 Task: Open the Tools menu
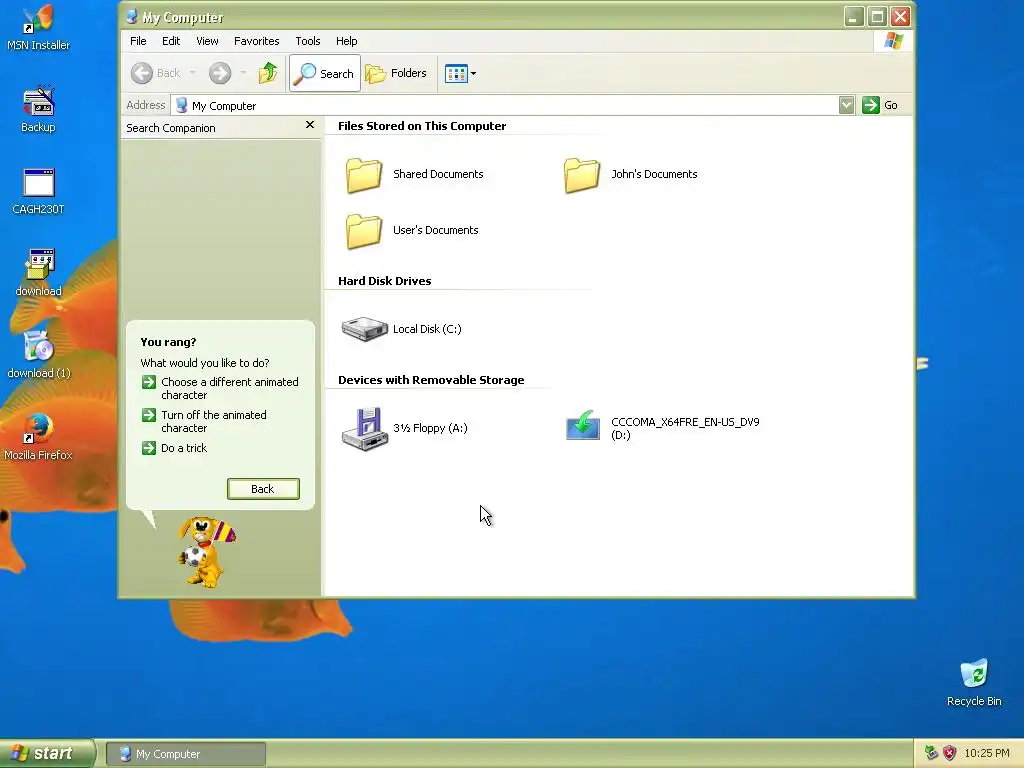[308, 41]
